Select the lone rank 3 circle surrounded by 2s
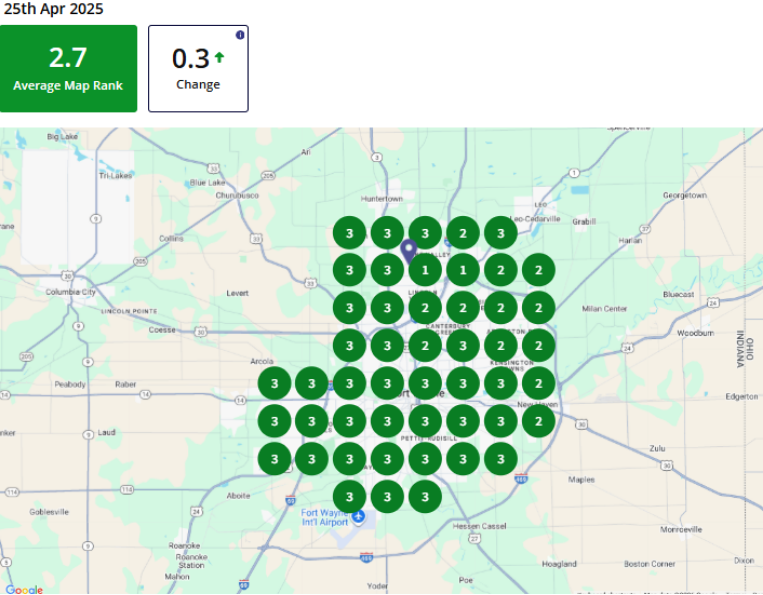This screenshot has height=595, width=763. [x=463, y=346]
